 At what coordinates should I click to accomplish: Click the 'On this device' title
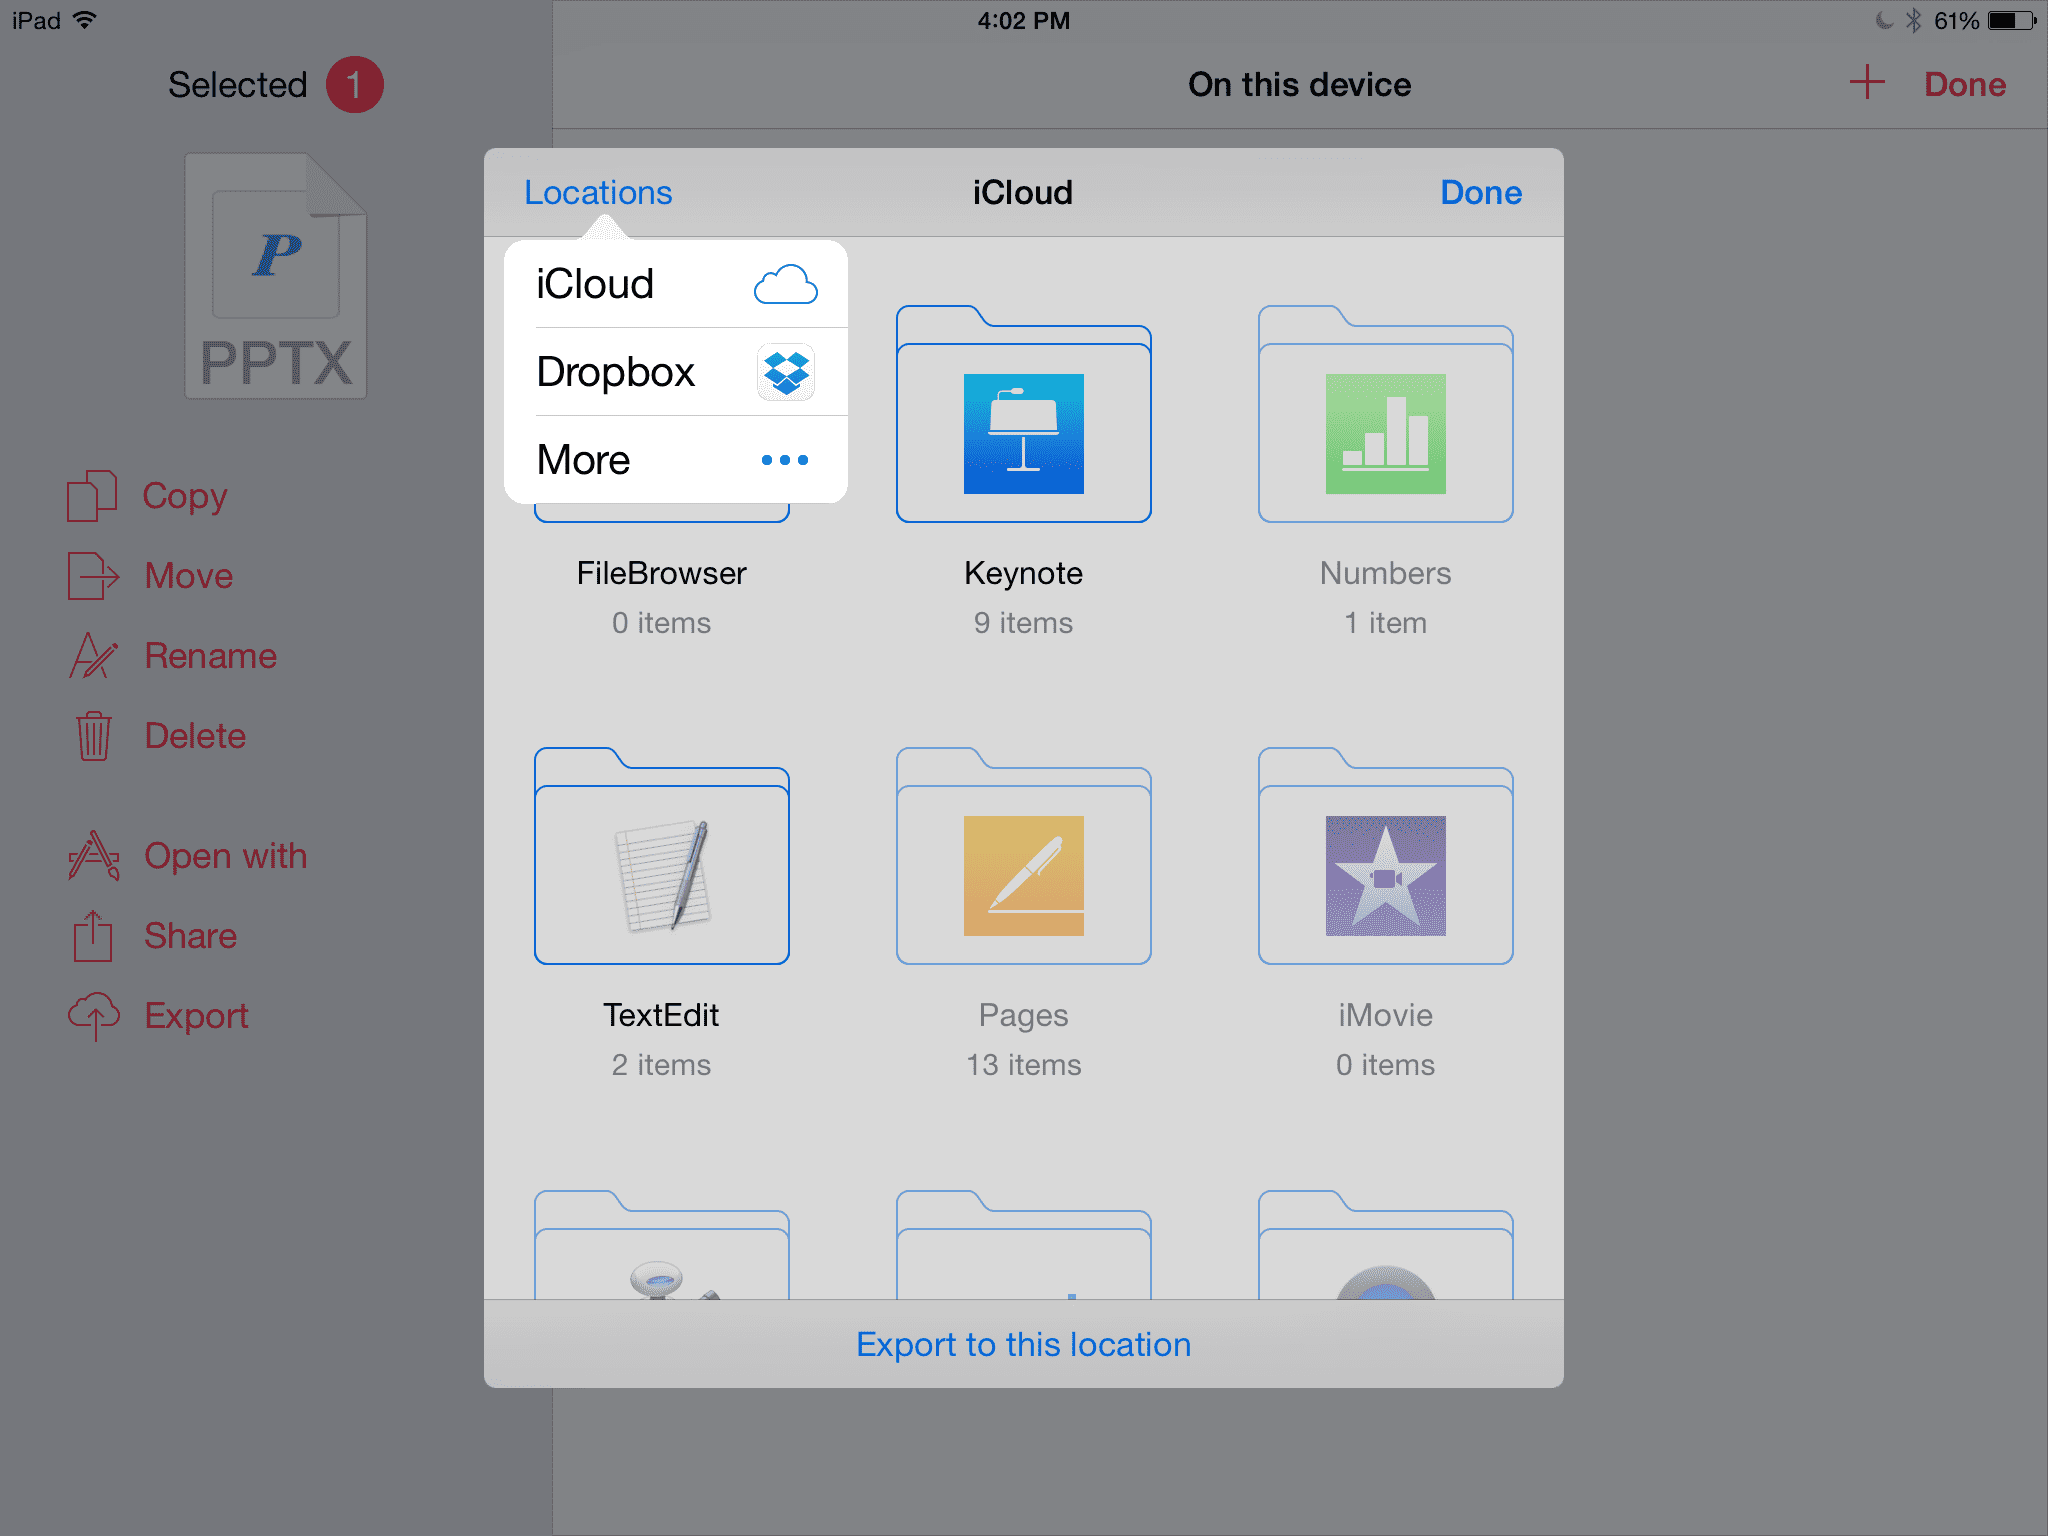pos(1299,84)
